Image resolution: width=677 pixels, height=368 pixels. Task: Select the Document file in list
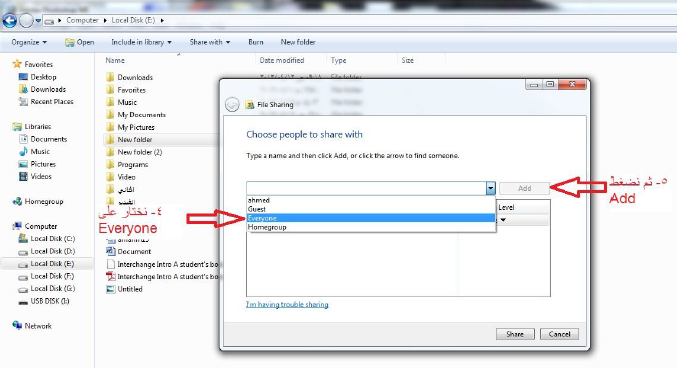coord(129,251)
